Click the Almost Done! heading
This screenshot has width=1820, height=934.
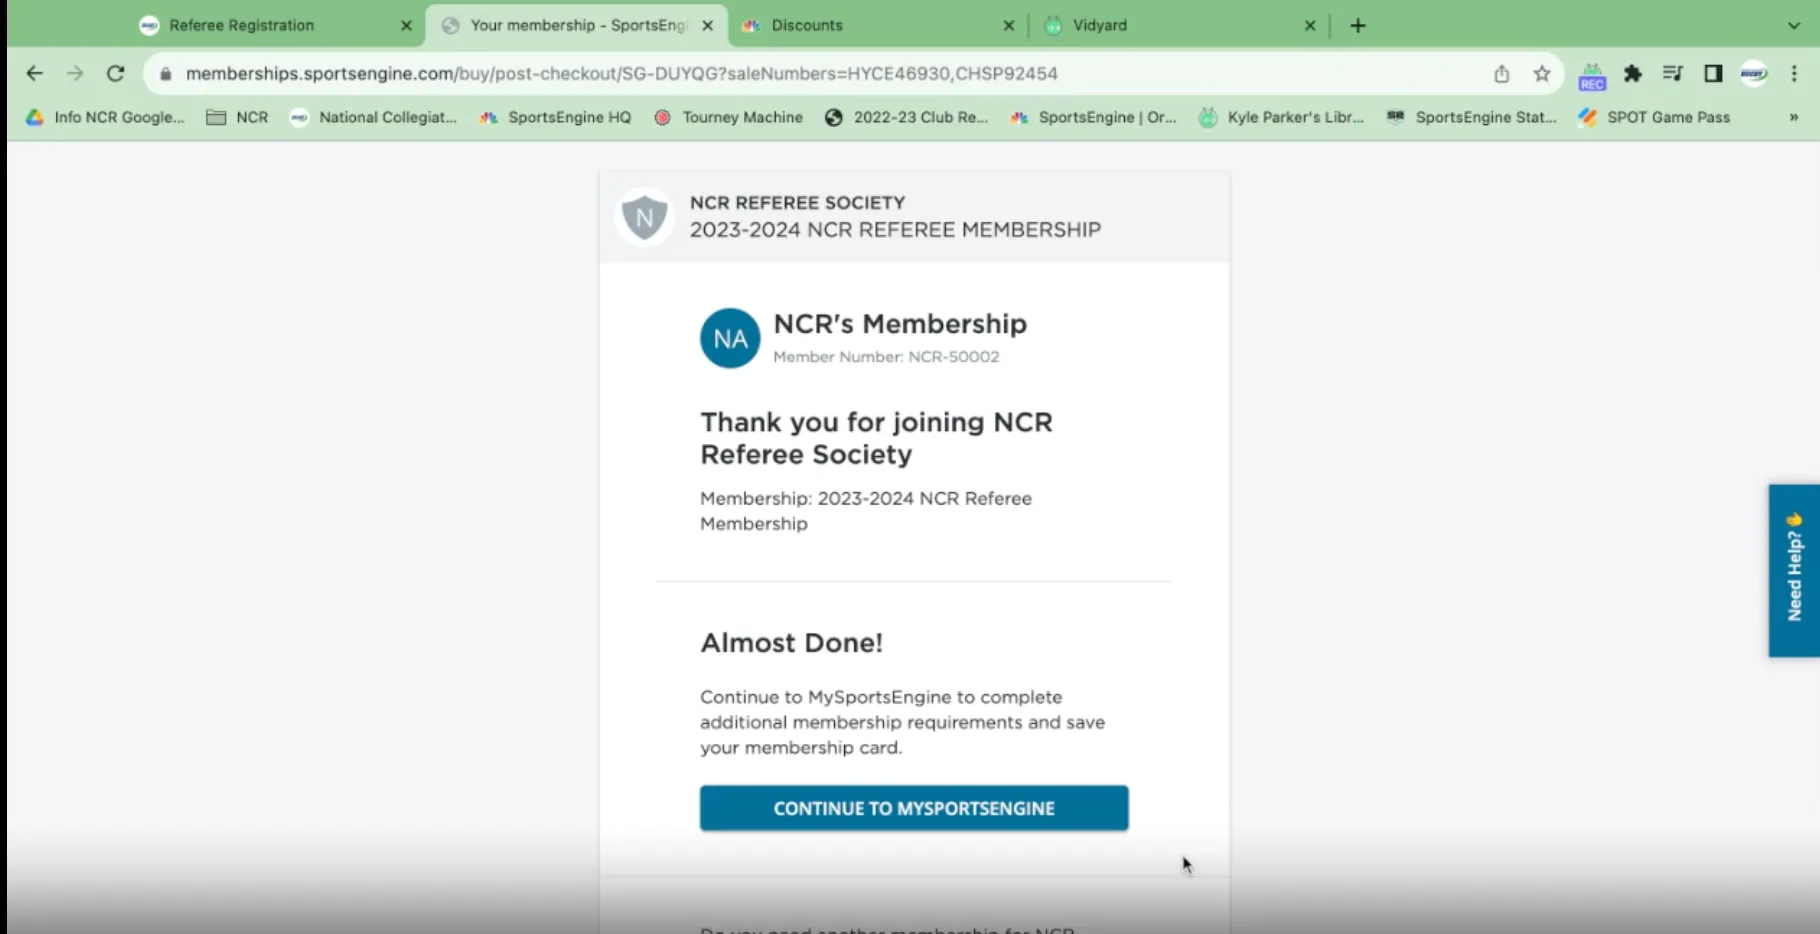(x=791, y=643)
